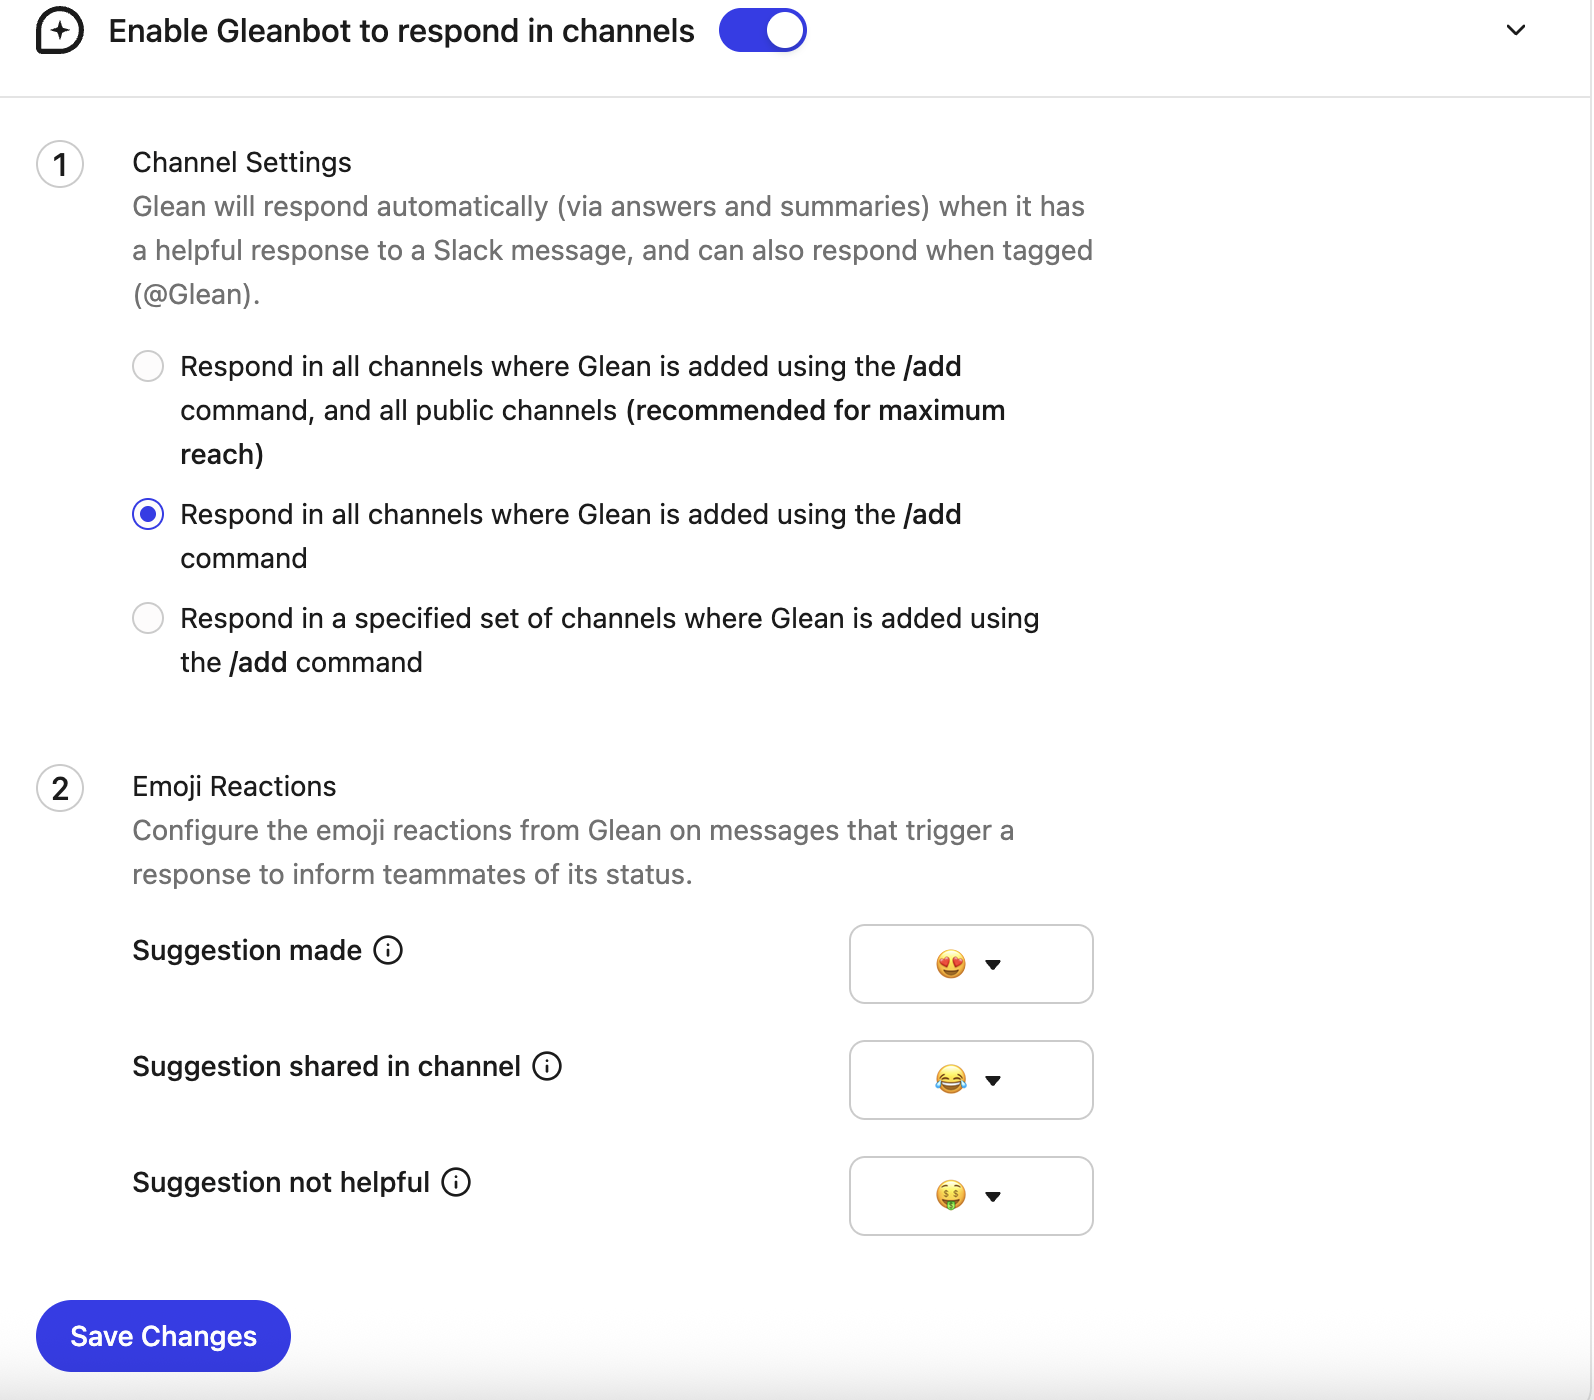
Task: Open the Suggestion shared in channel emoji dropdown
Action: [991, 1080]
